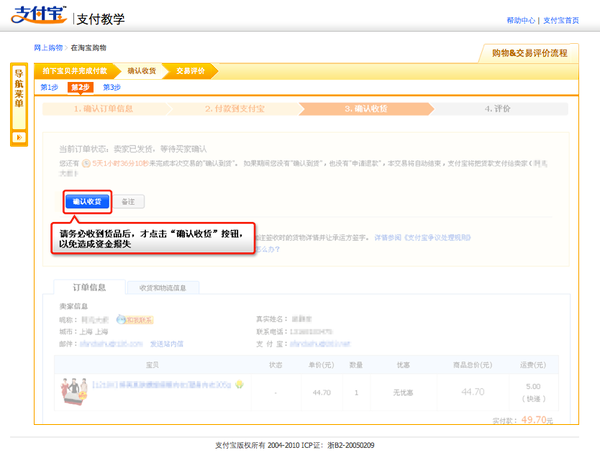Viewport: 600px width, 463px height.
Task: Select the highlighted 第2步 step
Action: tap(80, 88)
